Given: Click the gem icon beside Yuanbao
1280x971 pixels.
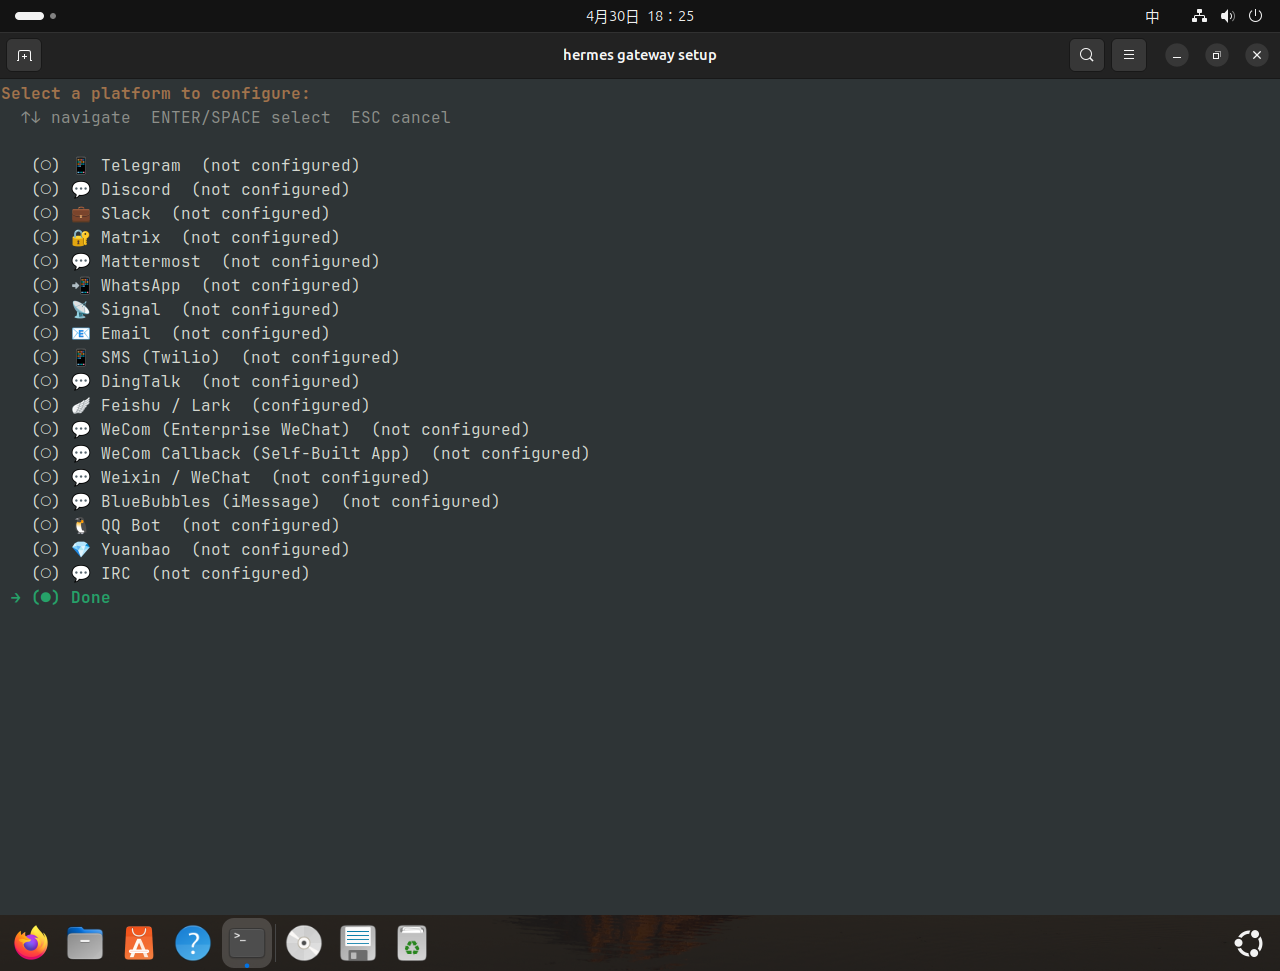Looking at the screenshot, I should 81,550.
